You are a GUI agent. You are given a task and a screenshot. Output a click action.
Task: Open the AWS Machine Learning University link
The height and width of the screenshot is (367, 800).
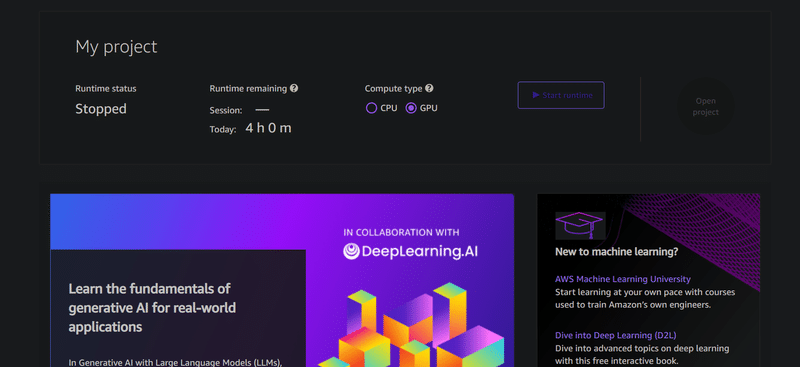(x=622, y=279)
